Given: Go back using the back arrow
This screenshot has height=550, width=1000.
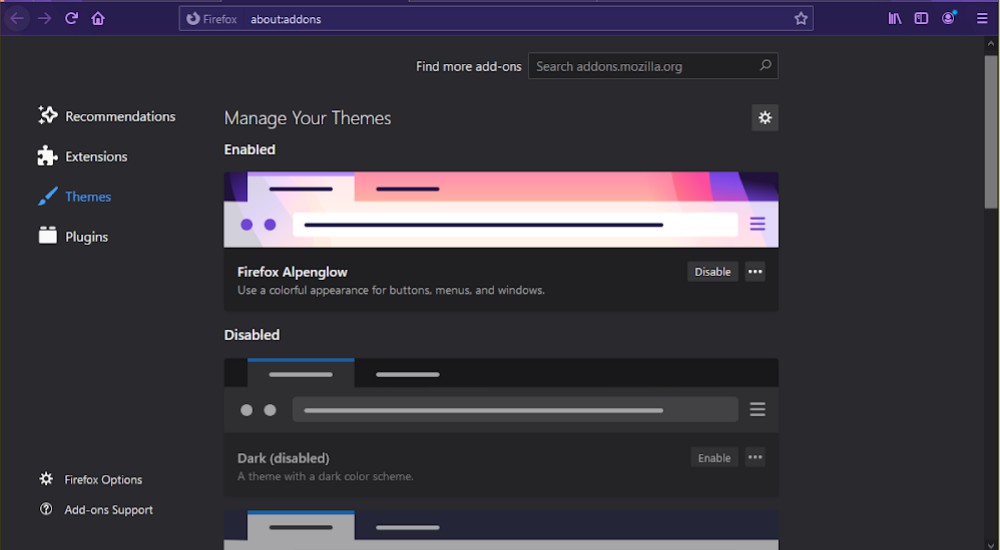Looking at the screenshot, I should coord(17,19).
